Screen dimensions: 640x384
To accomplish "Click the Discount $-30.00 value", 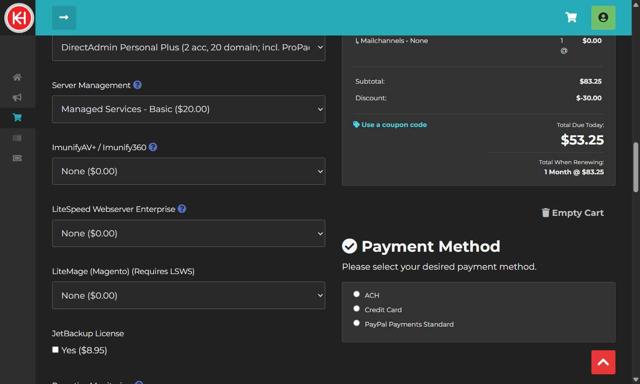I will (x=589, y=98).
